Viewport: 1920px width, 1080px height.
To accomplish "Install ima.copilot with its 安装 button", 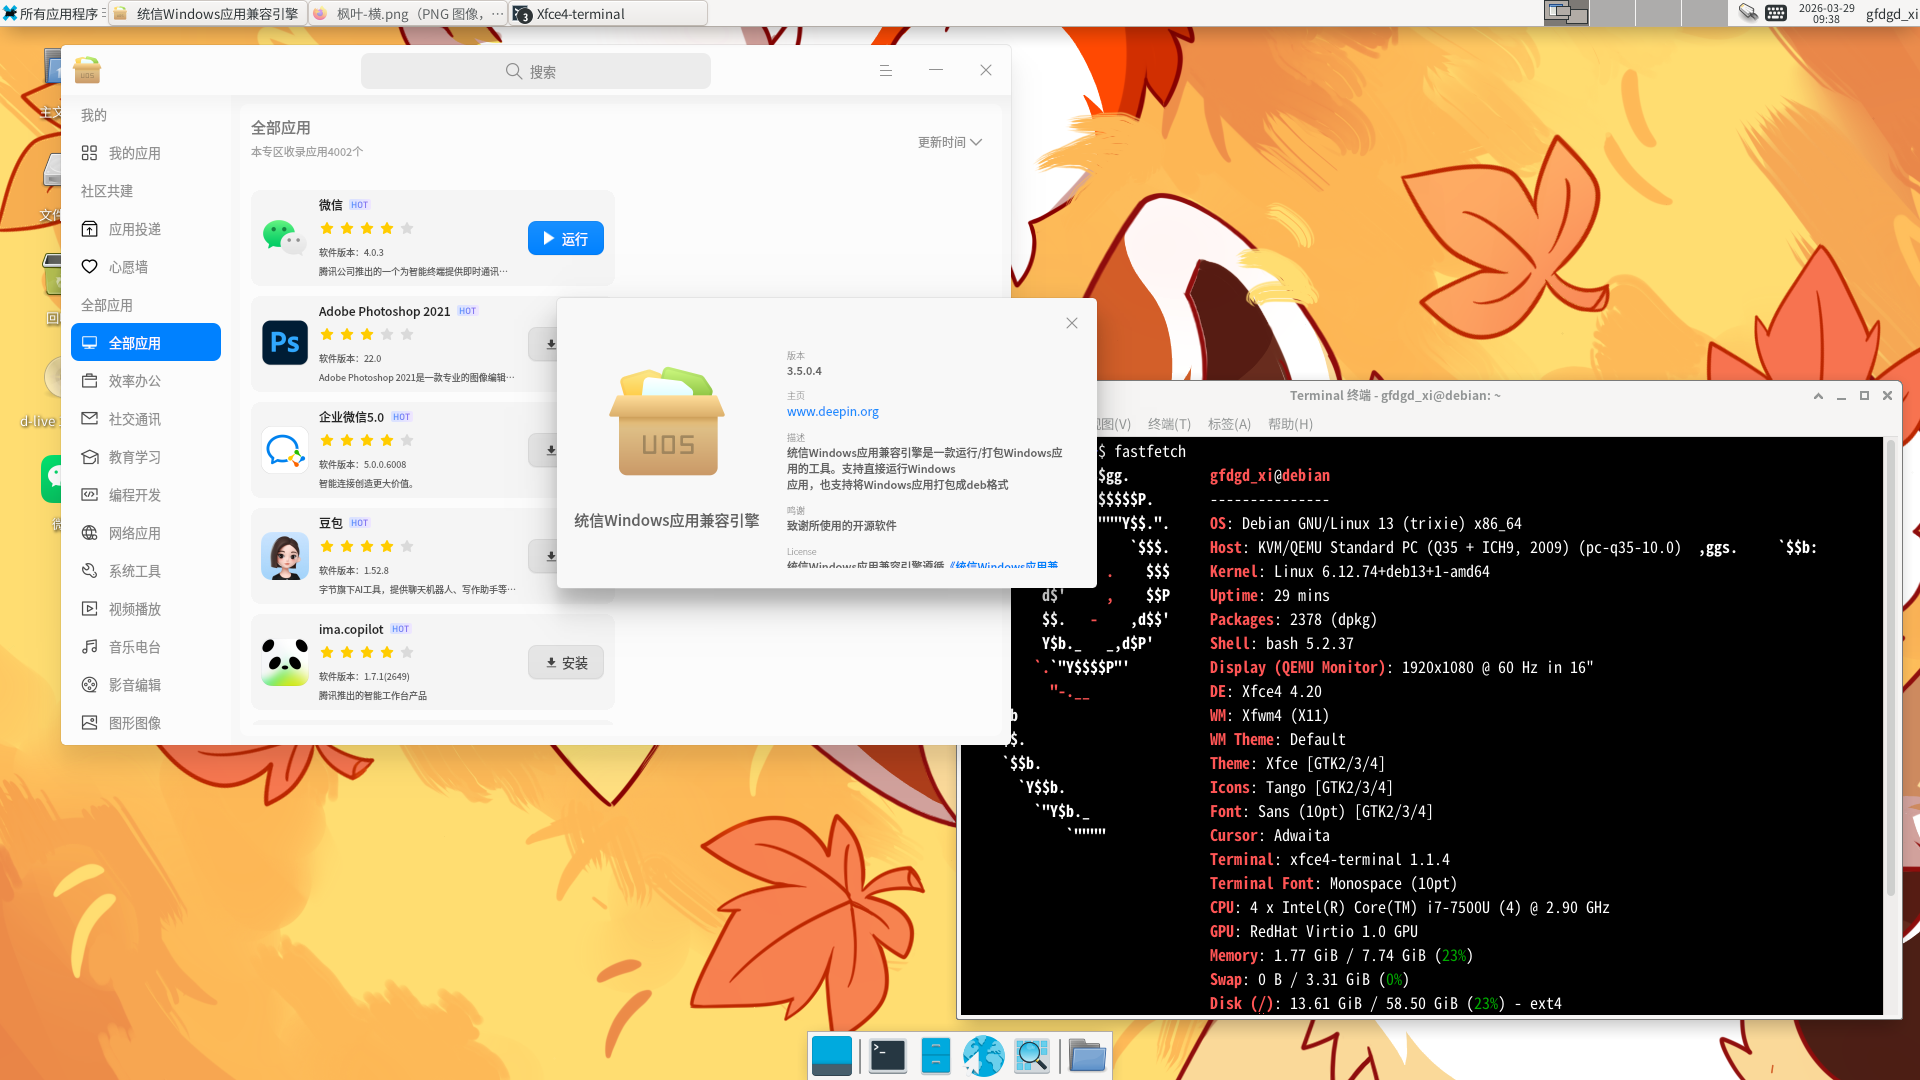I will tap(565, 662).
